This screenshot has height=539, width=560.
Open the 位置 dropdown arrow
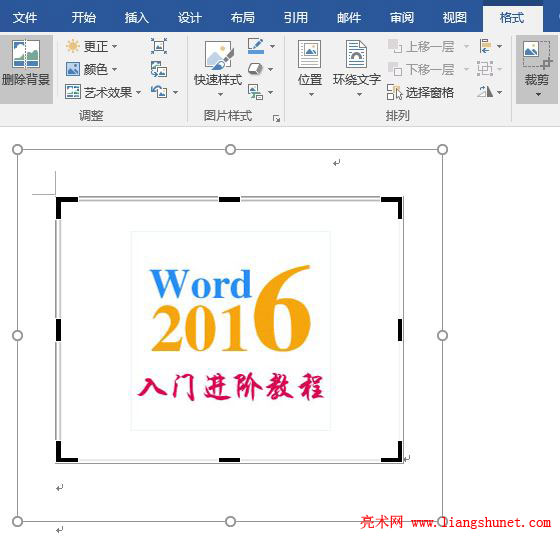pos(311,95)
